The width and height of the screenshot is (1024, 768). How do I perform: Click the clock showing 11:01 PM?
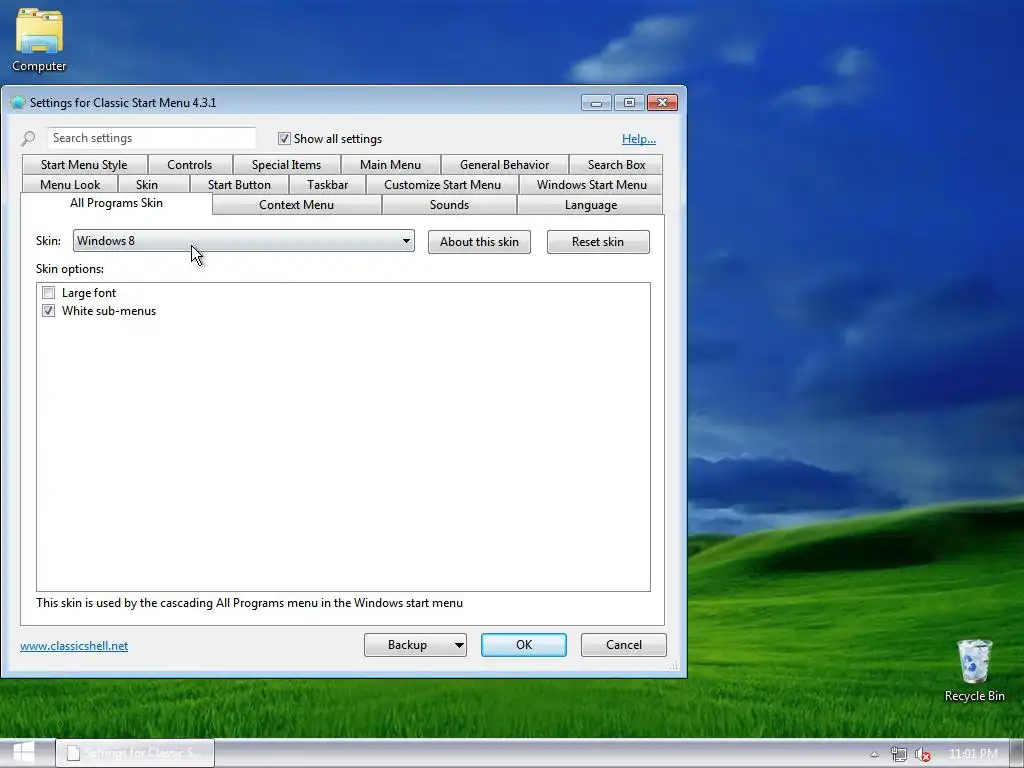point(972,754)
